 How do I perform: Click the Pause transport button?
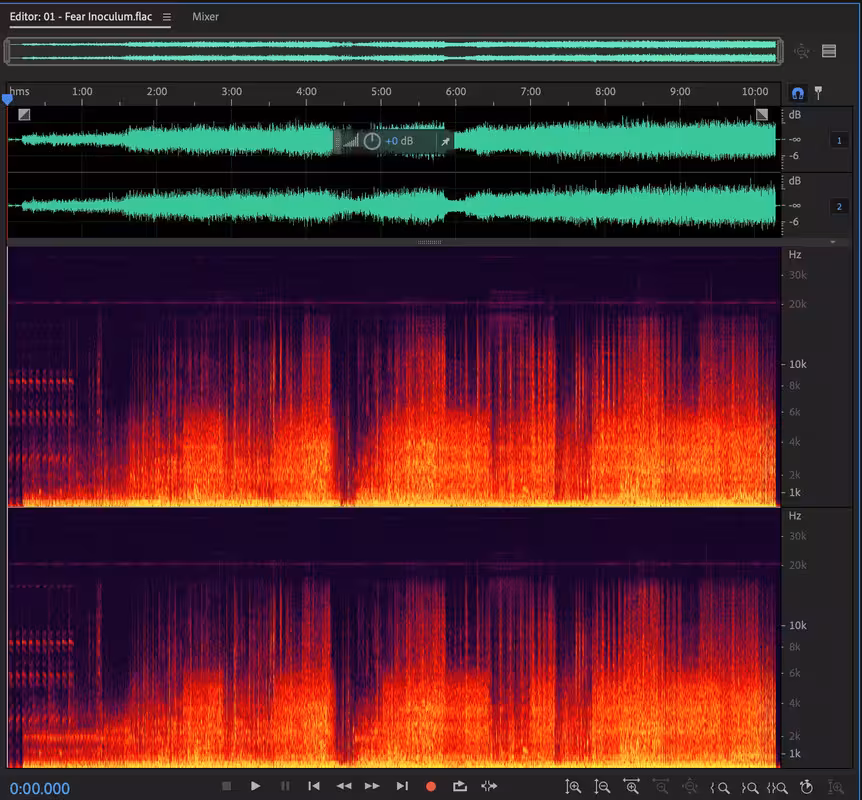click(x=285, y=786)
